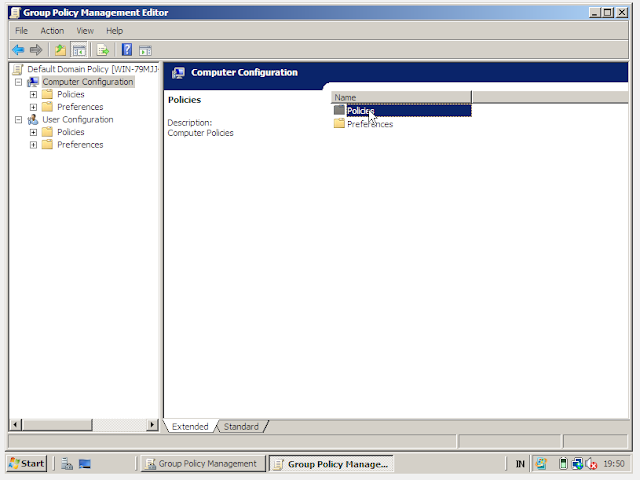Image resolution: width=640 pixels, height=480 pixels.
Task: Select User Configuration in the tree
Action: pyautogui.click(x=78, y=120)
